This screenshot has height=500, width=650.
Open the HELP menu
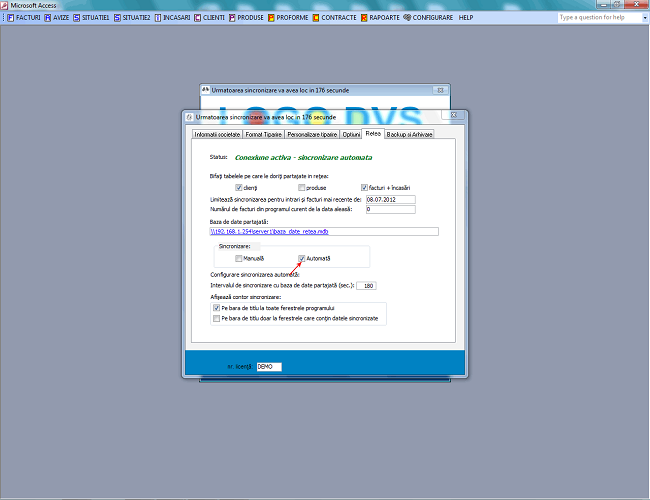click(x=466, y=17)
